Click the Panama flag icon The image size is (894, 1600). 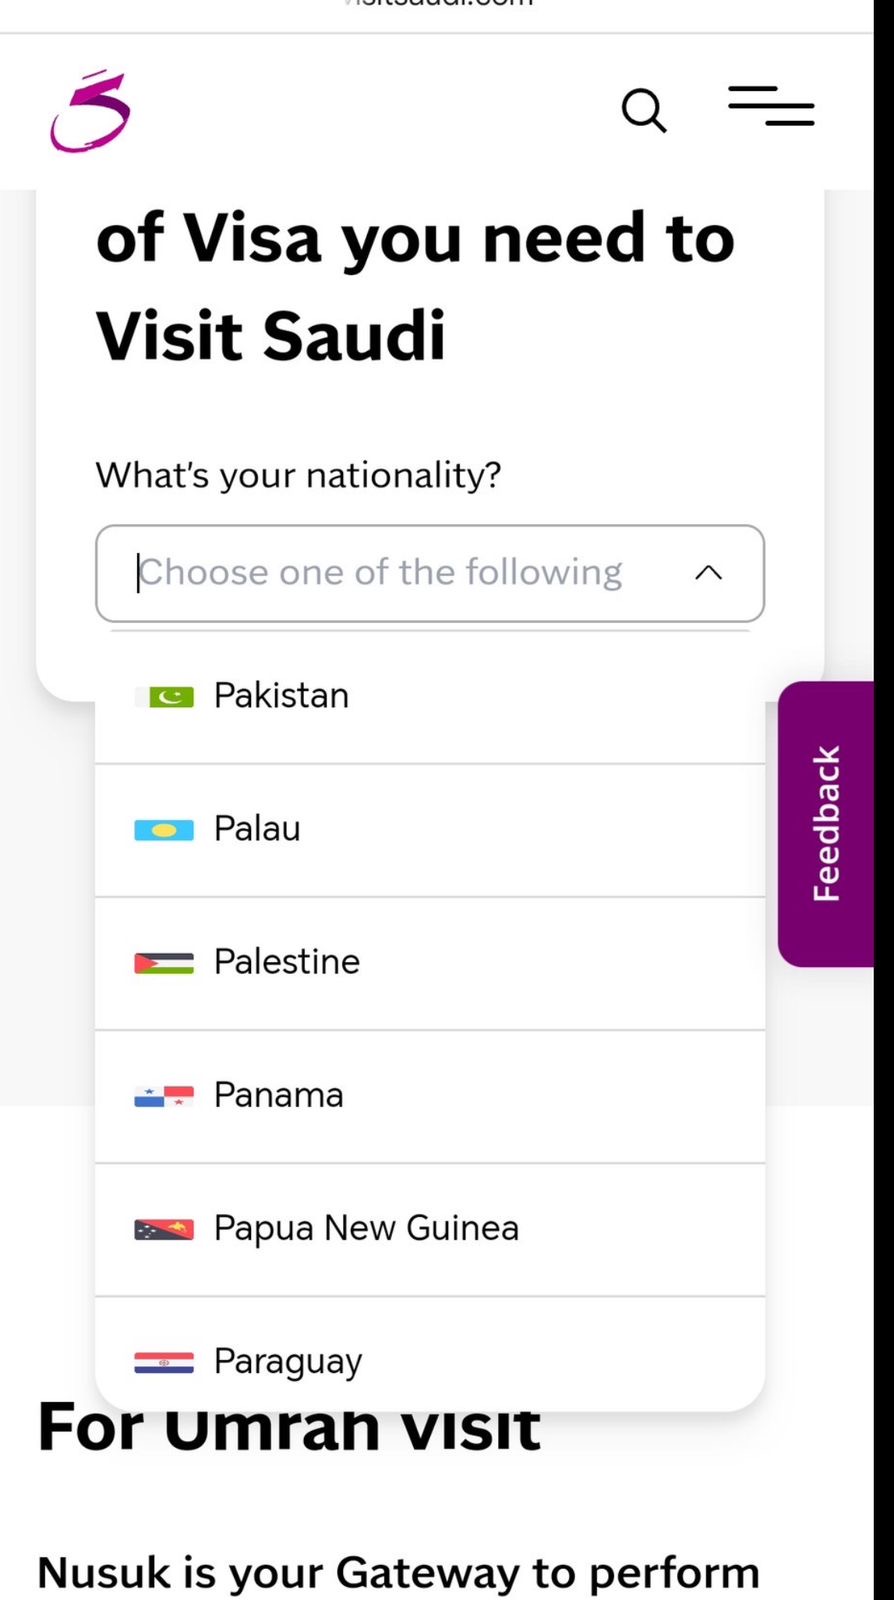tap(164, 1096)
